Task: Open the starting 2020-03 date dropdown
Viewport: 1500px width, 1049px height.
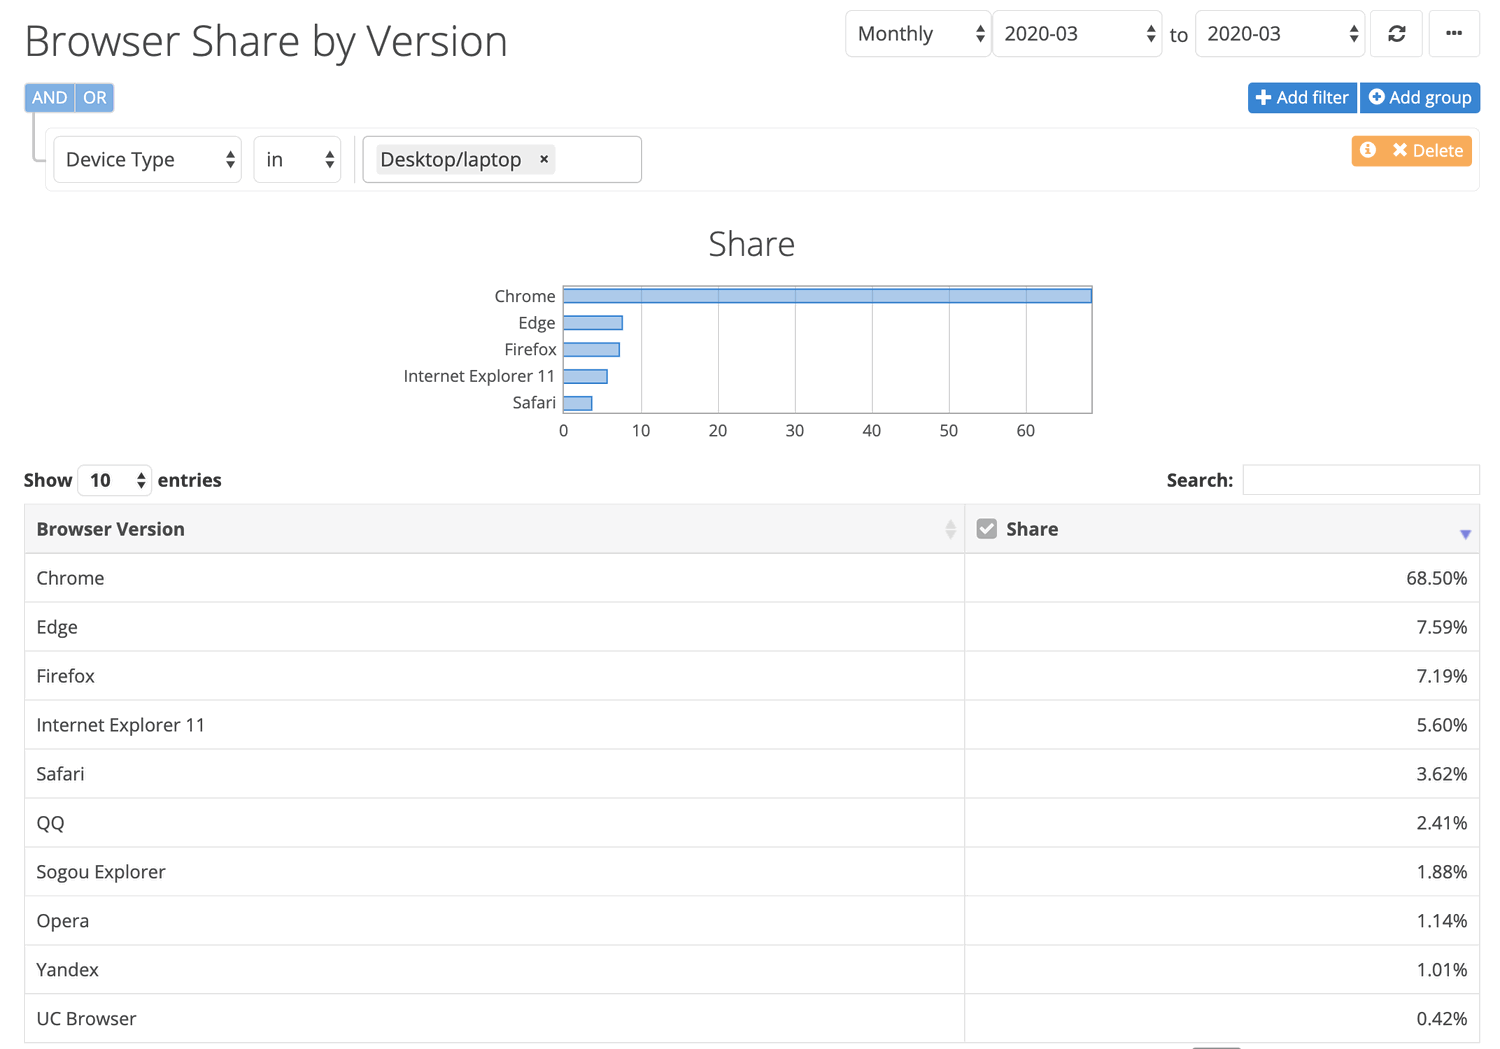Action: [1076, 33]
